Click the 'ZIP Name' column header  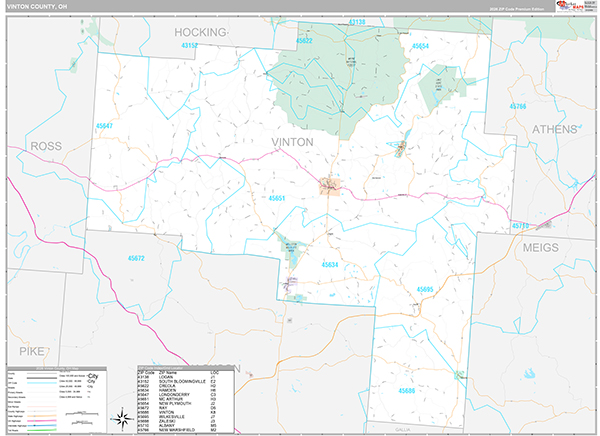(168, 372)
